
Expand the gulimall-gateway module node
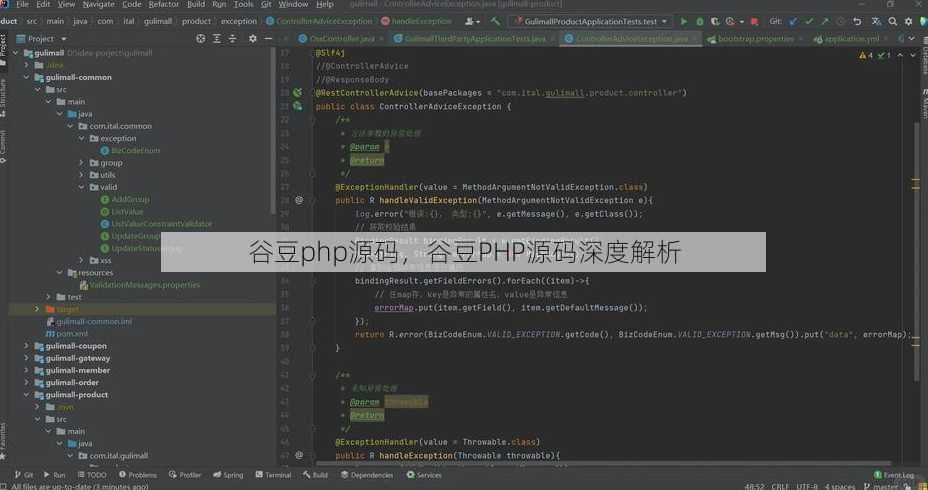coord(27,359)
